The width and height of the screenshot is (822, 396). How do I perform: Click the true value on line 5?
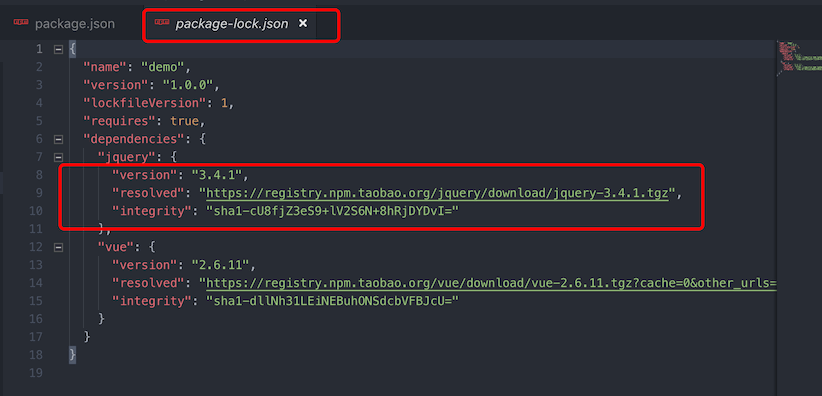[185, 121]
